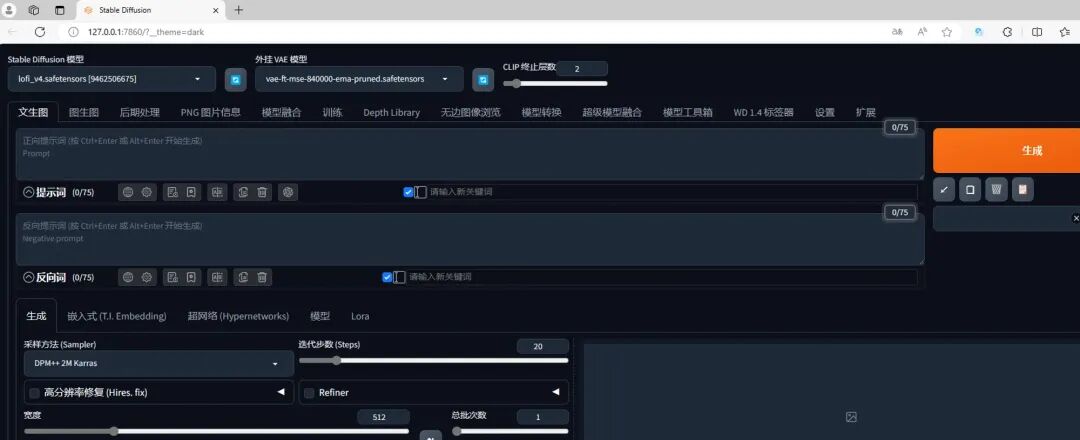Click the 迭代步数 (Steps) slider
Image resolution: width=1080 pixels, height=440 pixels.
434,360
